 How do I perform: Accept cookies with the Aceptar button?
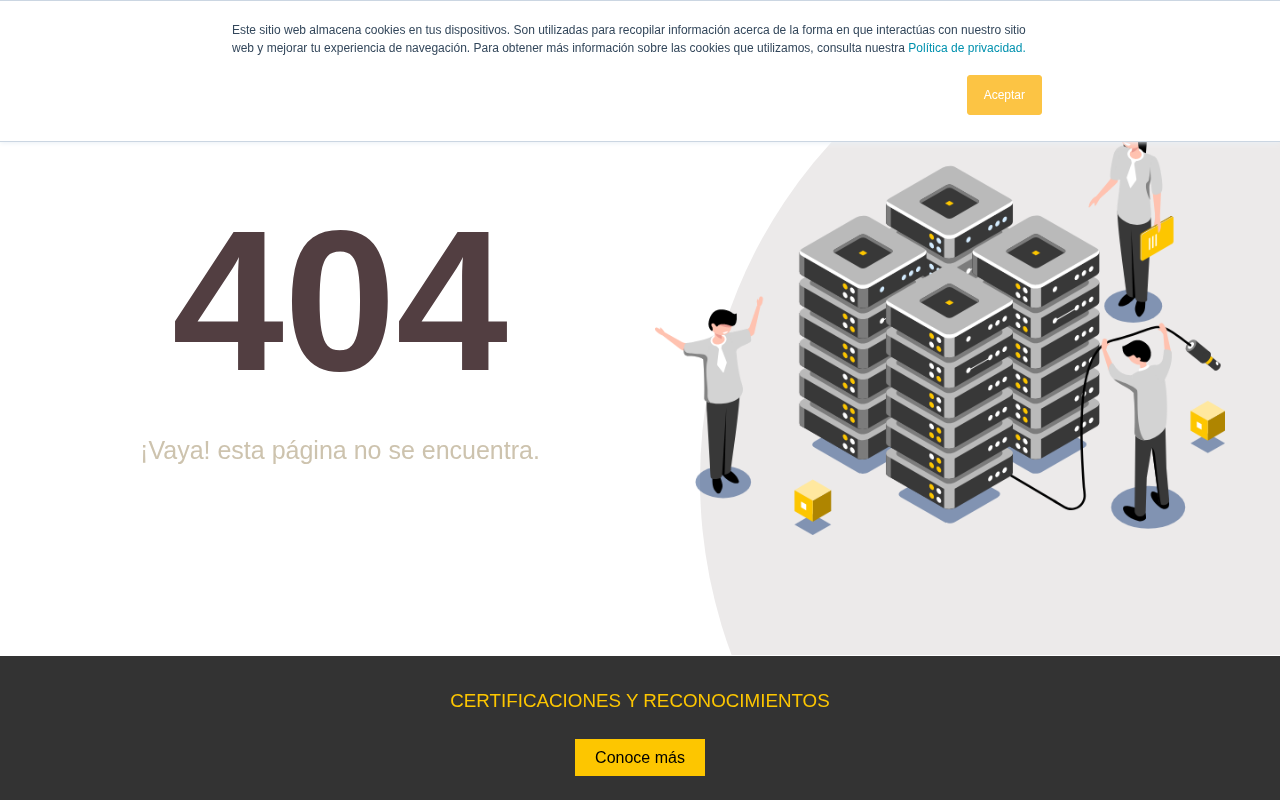coord(1004,95)
